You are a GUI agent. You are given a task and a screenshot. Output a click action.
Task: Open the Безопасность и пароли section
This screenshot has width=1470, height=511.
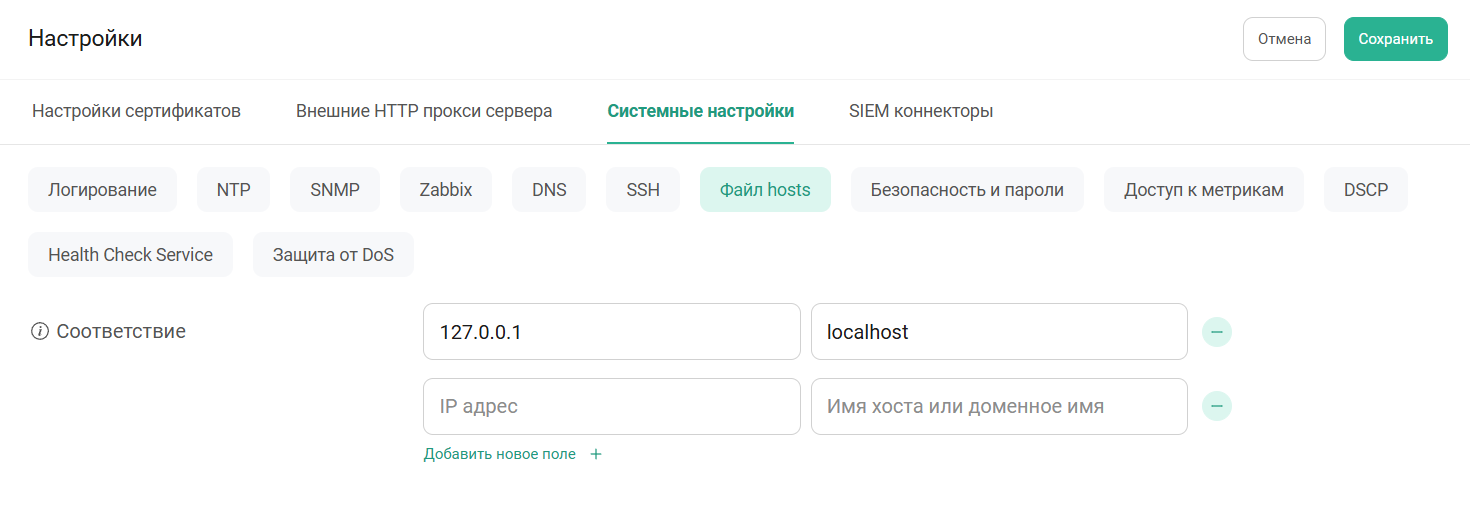coord(967,190)
